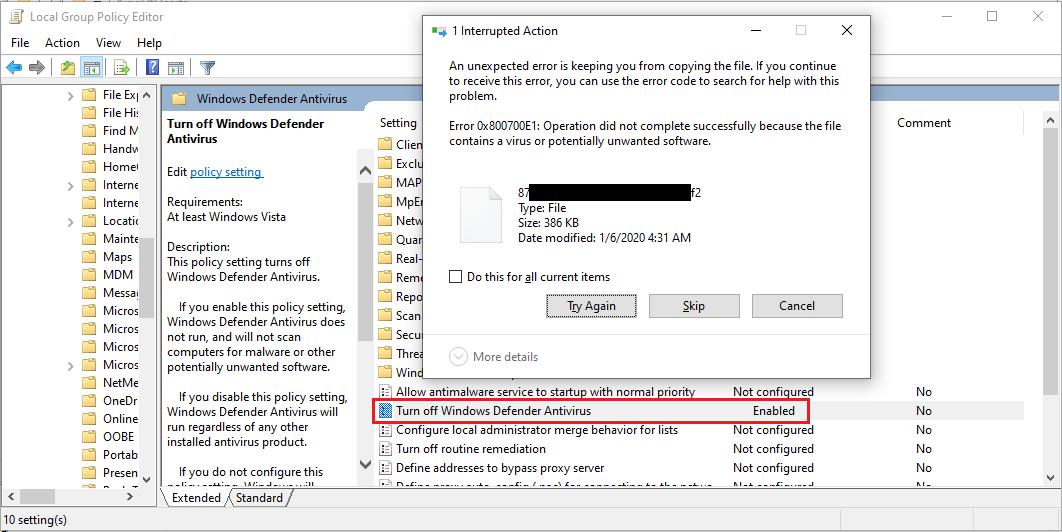Click the gray Forward arrow in toolbar
Screen dimensions: 1062x532
click(37, 67)
